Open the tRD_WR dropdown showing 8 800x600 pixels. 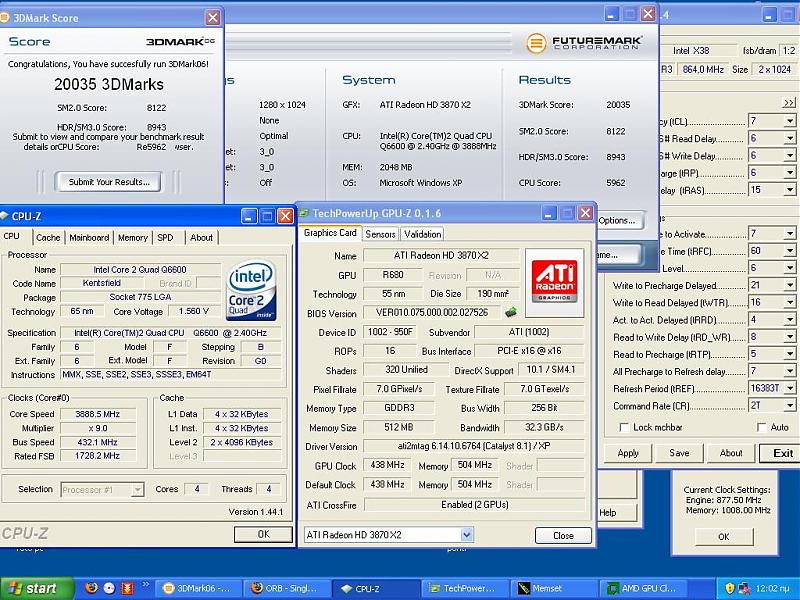coord(790,337)
